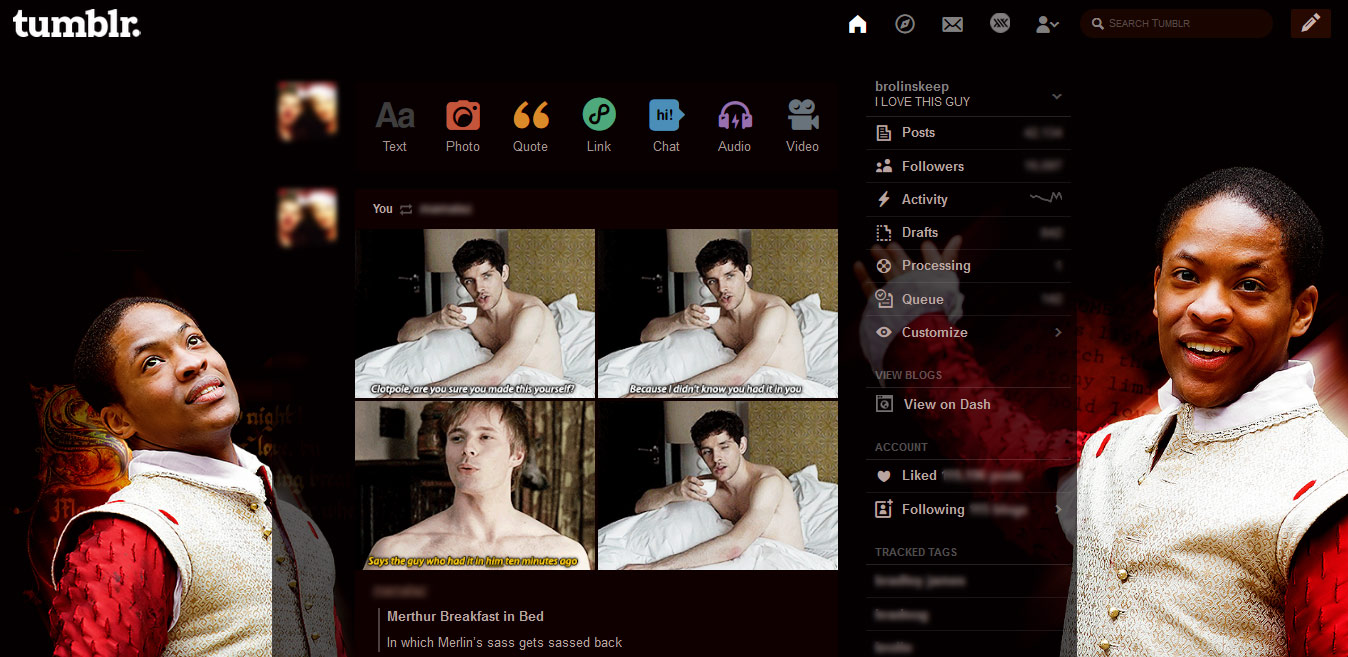The height and width of the screenshot is (657, 1348).
Task: Create a new Audio post
Action: 734,126
